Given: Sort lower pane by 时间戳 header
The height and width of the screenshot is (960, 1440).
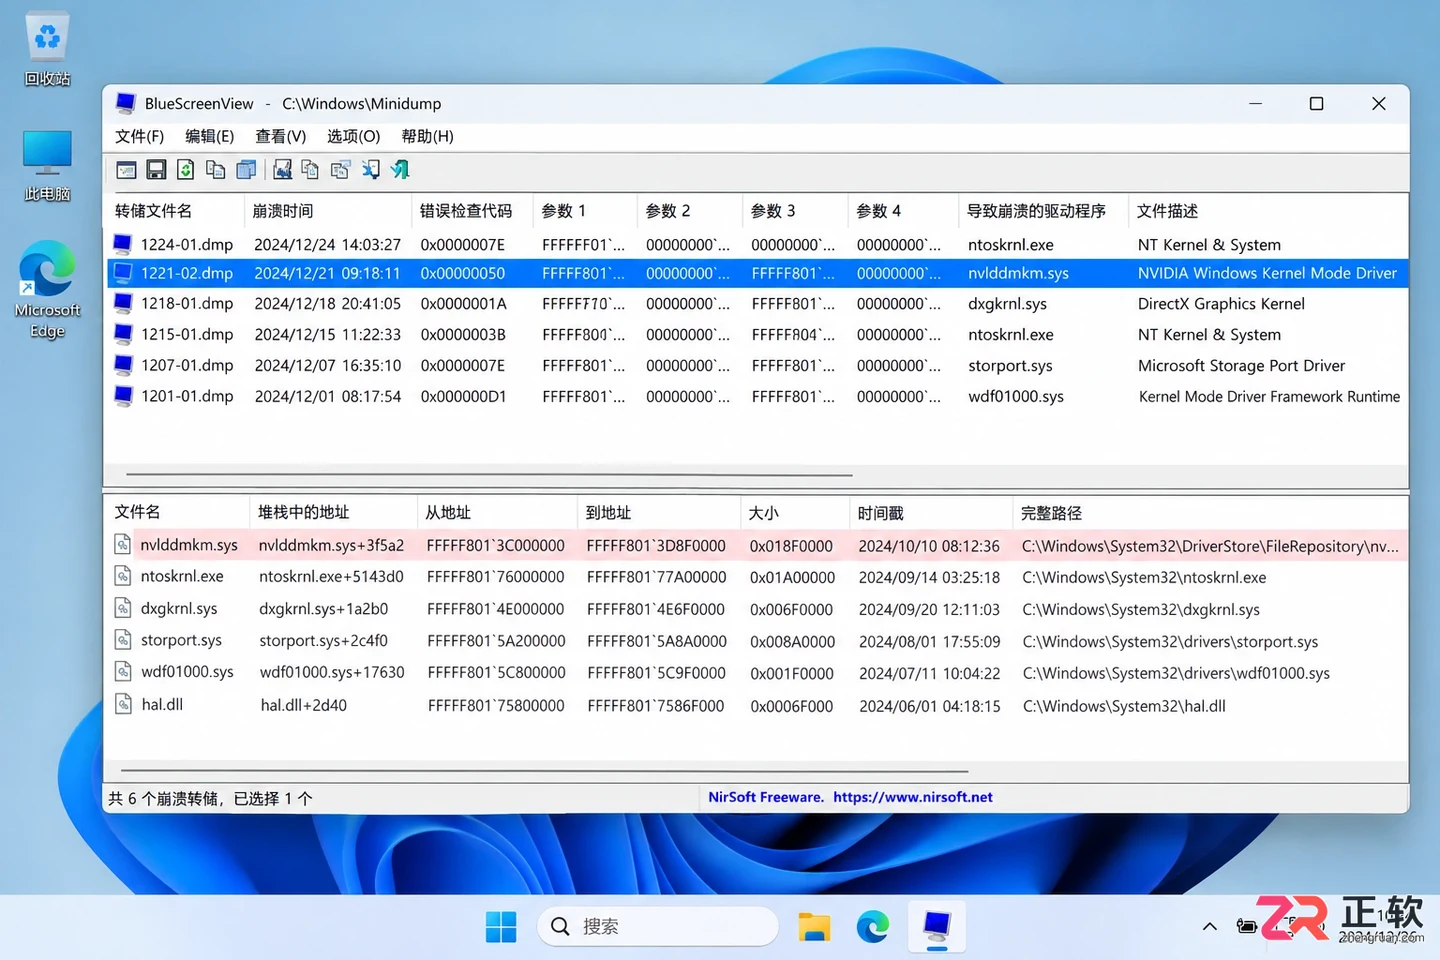Looking at the screenshot, I should click(931, 512).
